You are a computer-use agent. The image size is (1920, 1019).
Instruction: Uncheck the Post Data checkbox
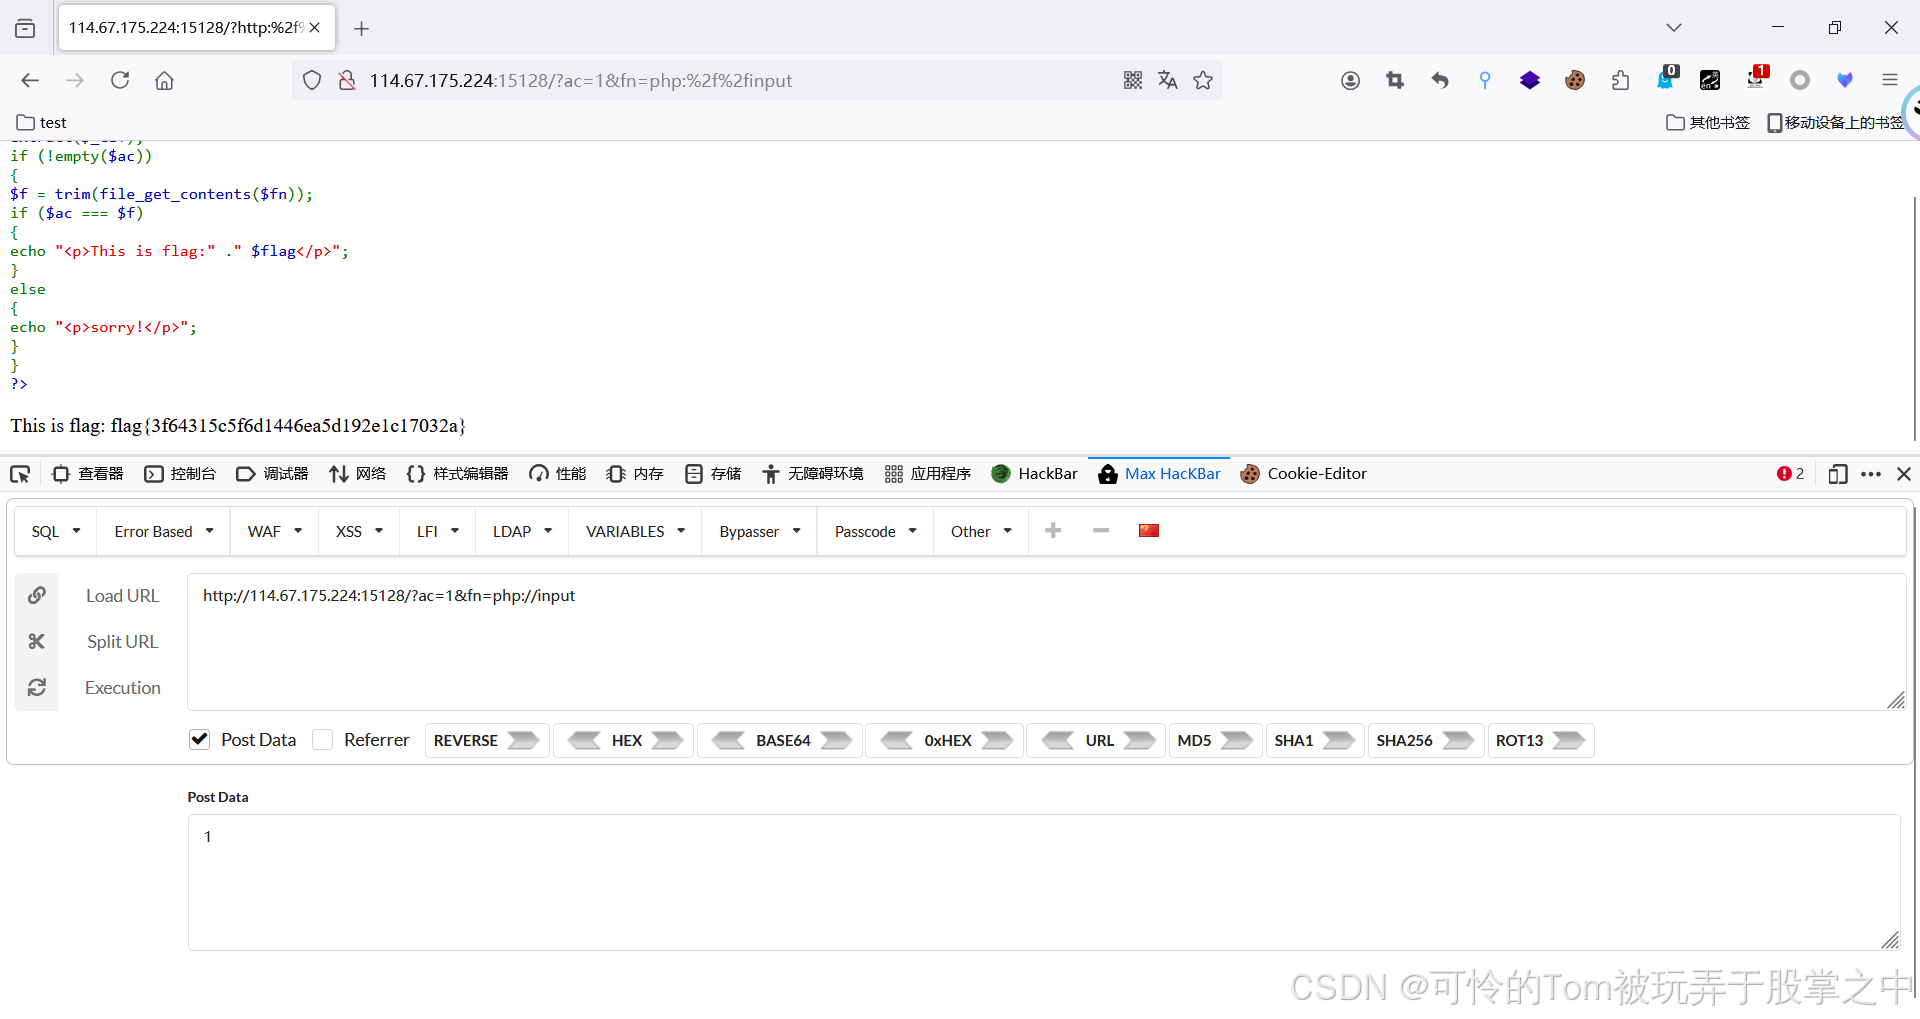199,739
